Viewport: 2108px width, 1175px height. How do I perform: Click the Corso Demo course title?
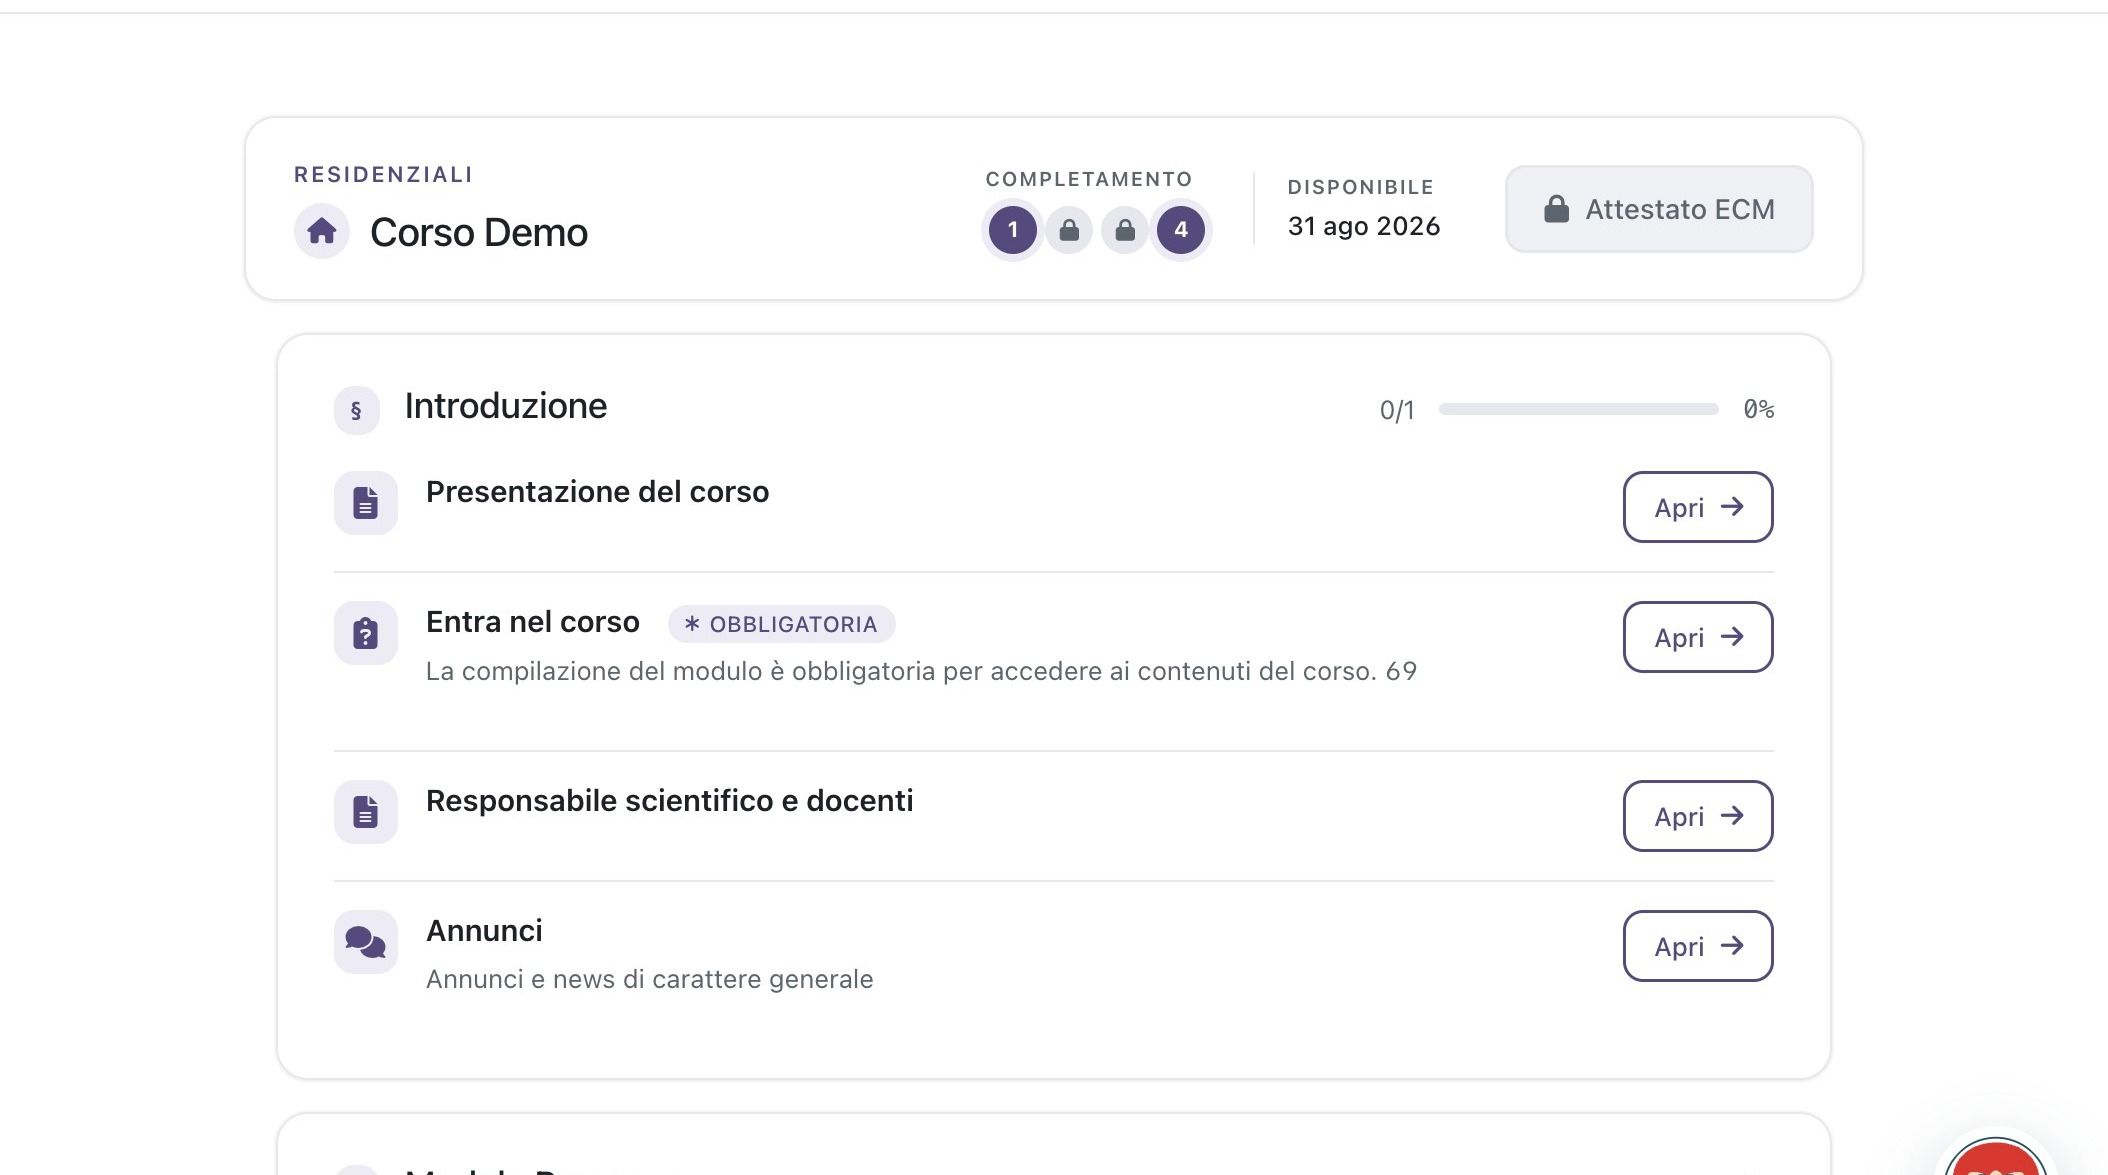click(x=479, y=232)
